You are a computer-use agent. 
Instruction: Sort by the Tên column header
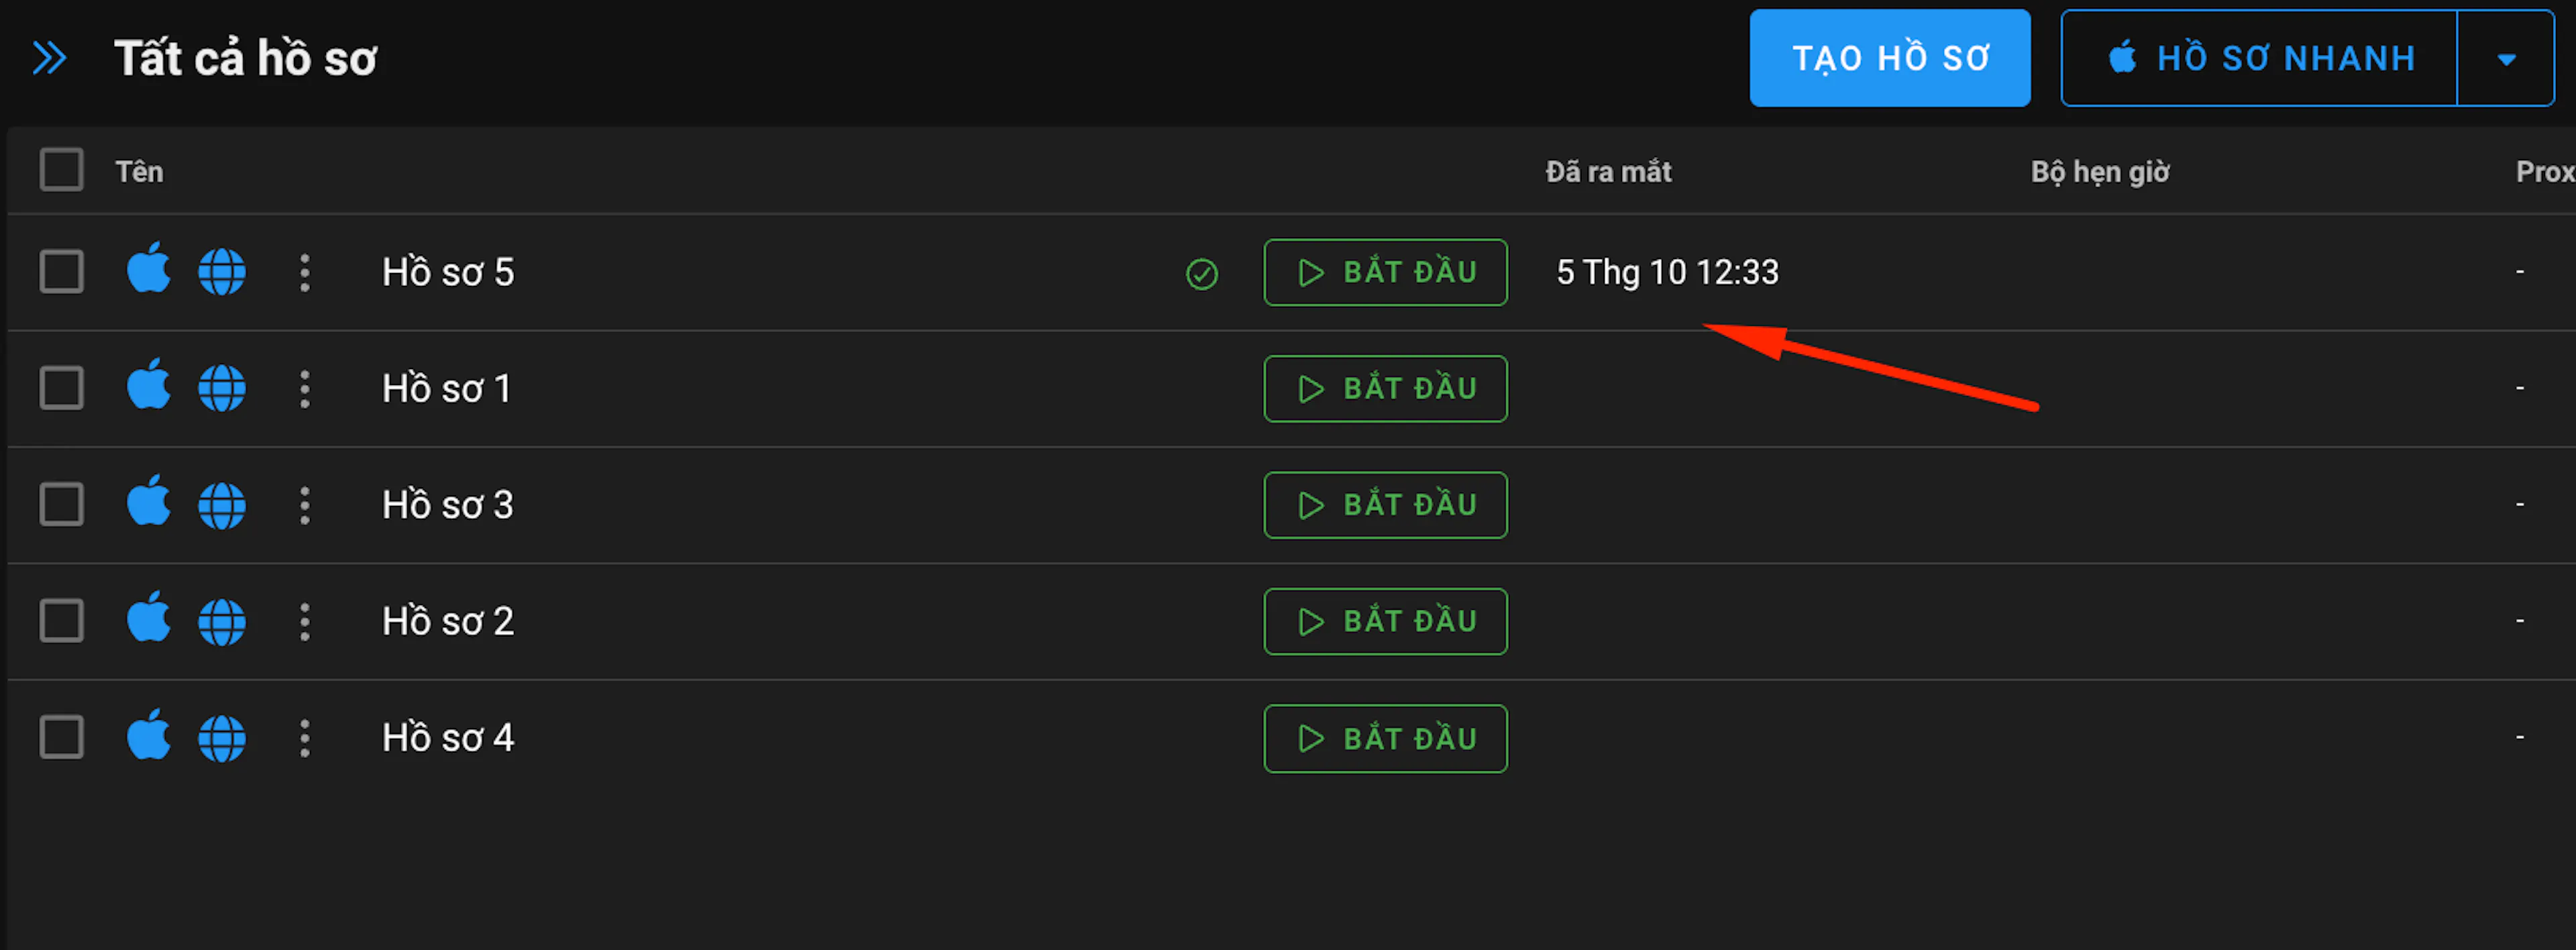pyautogui.click(x=139, y=172)
